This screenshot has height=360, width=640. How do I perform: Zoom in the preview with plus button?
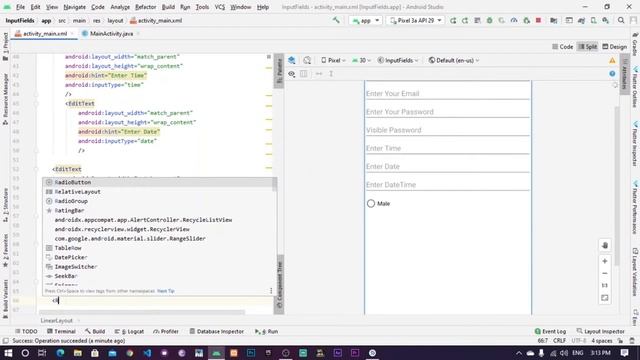point(605,261)
